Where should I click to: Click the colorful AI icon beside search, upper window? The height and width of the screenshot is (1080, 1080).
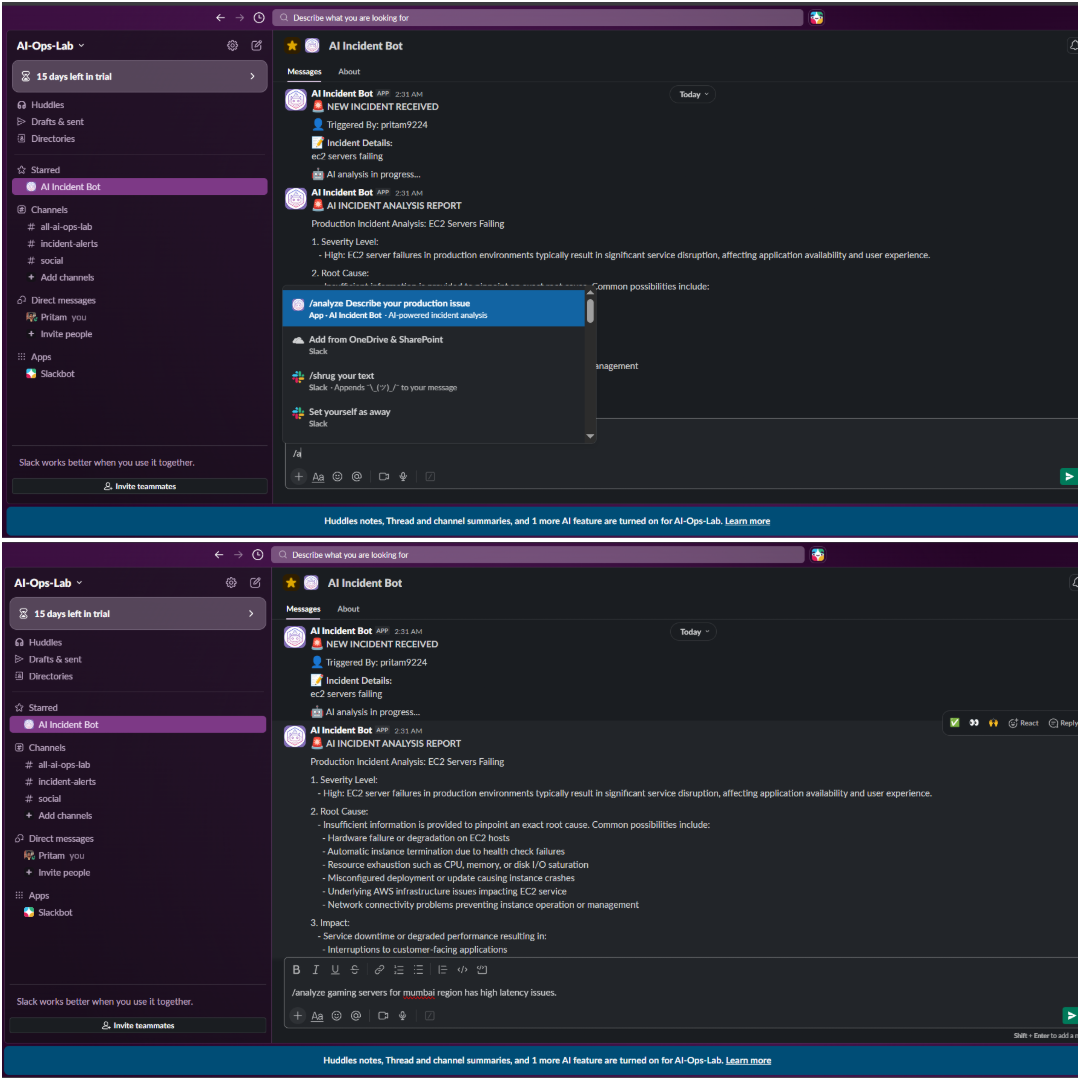point(816,18)
